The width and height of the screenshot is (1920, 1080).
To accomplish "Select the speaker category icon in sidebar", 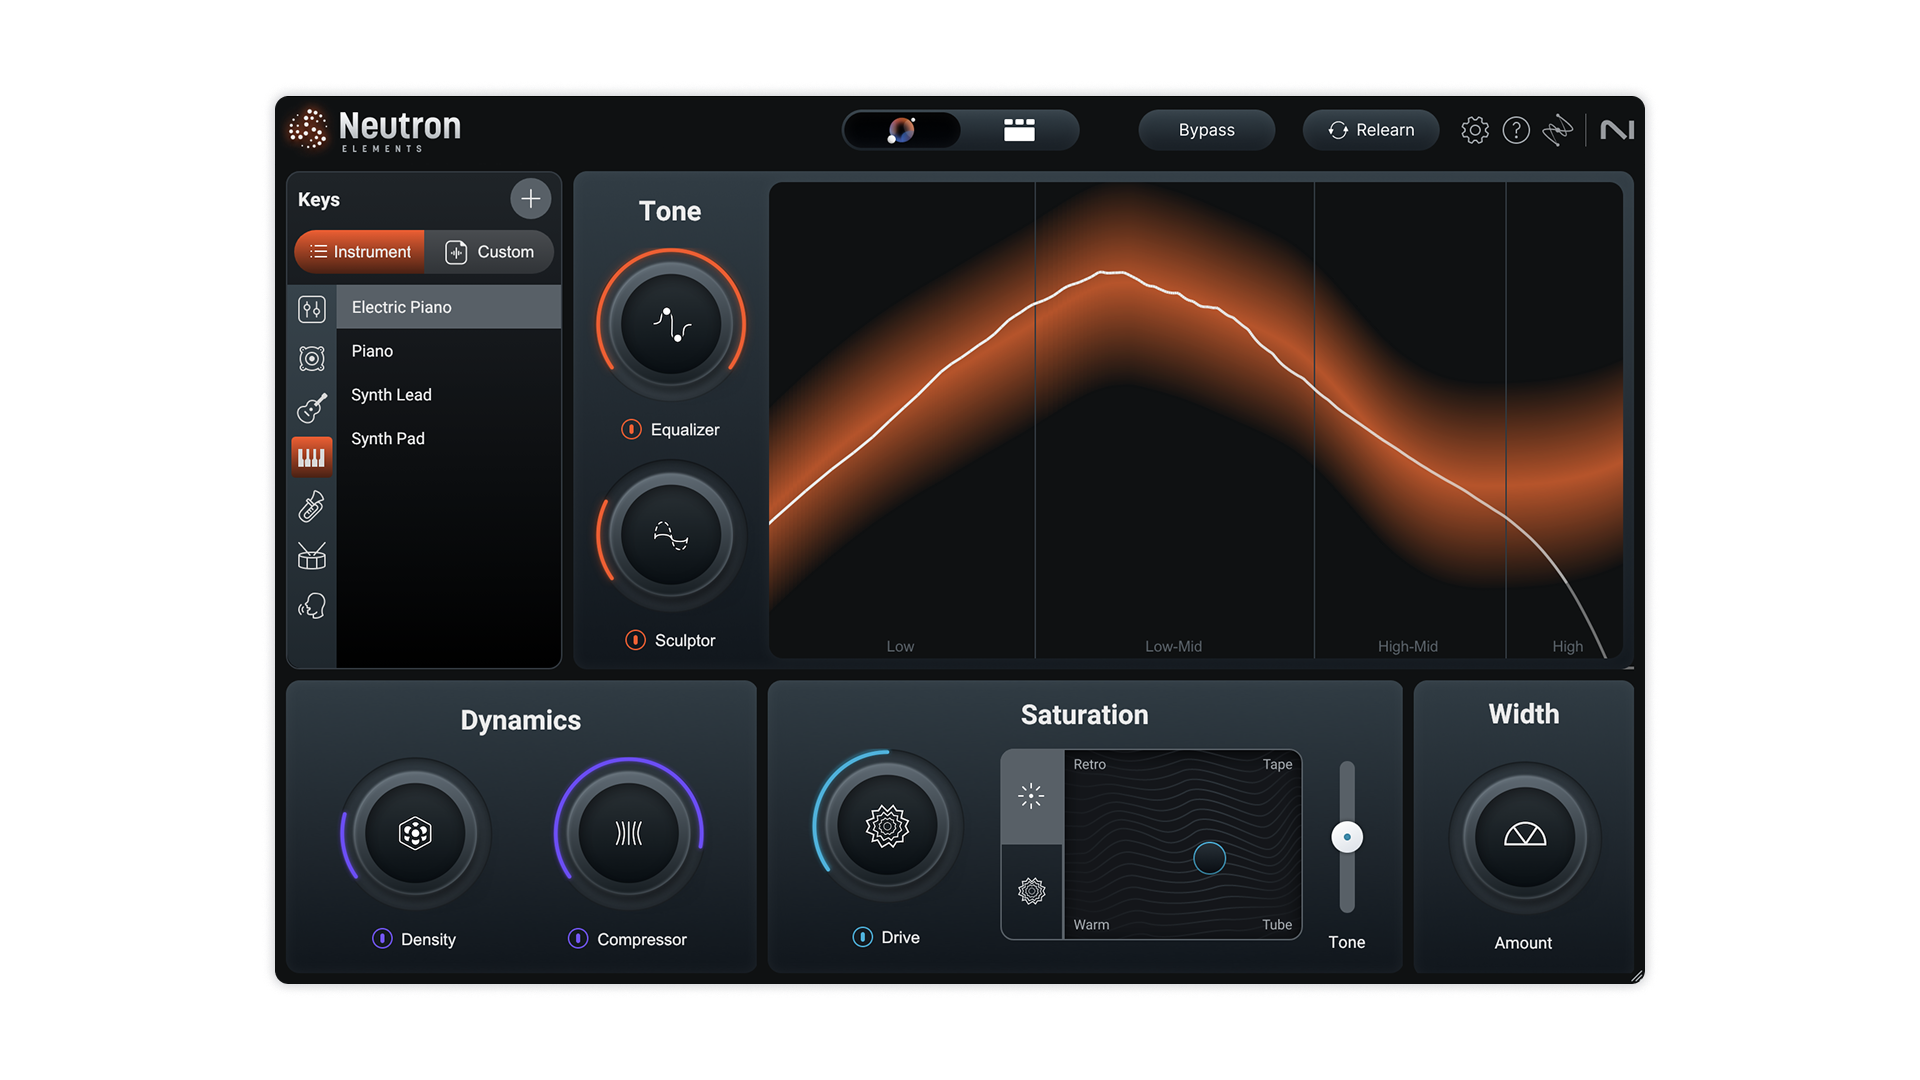I will [312, 358].
